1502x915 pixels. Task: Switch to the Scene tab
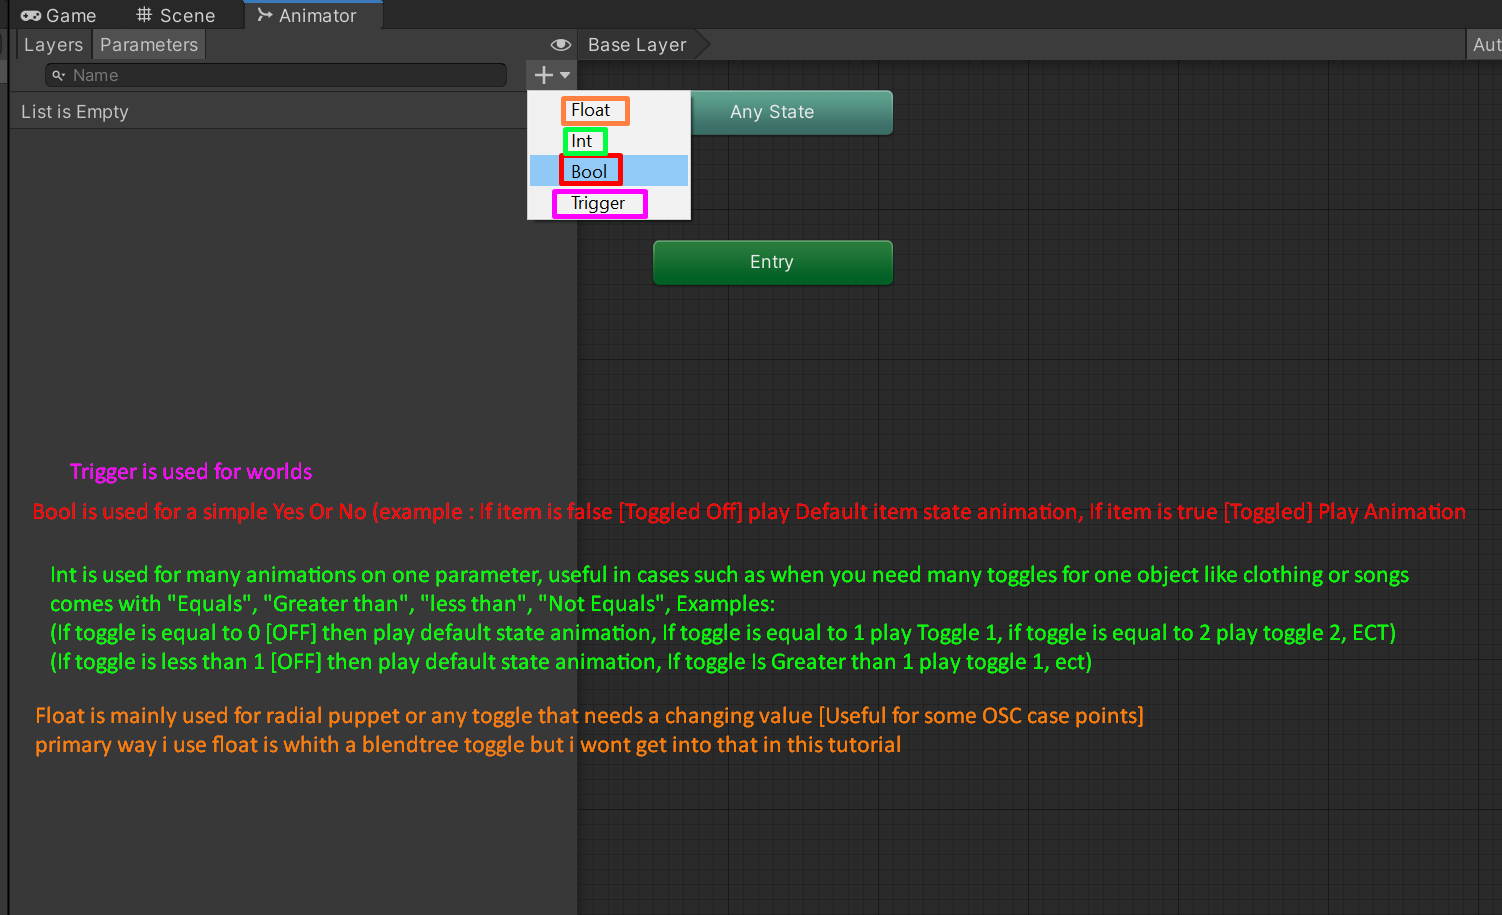click(x=176, y=15)
